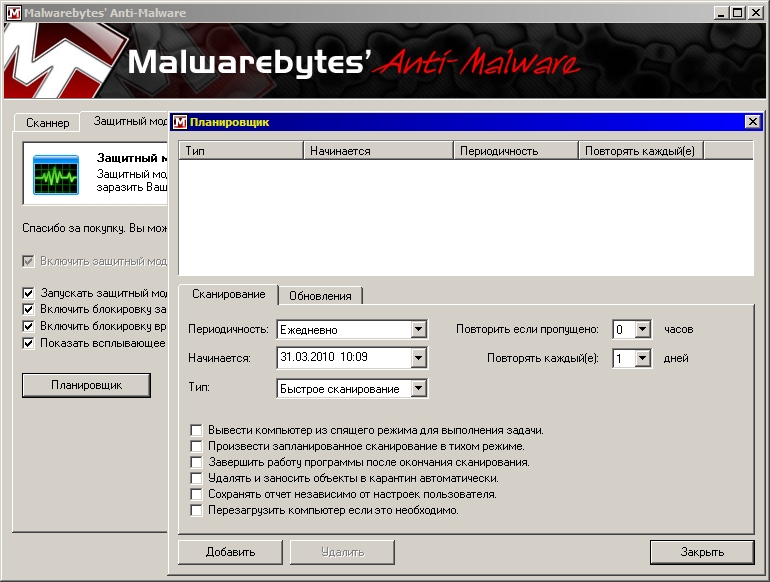Switch to the Сканирование tab
770x582 pixels.
228,294
